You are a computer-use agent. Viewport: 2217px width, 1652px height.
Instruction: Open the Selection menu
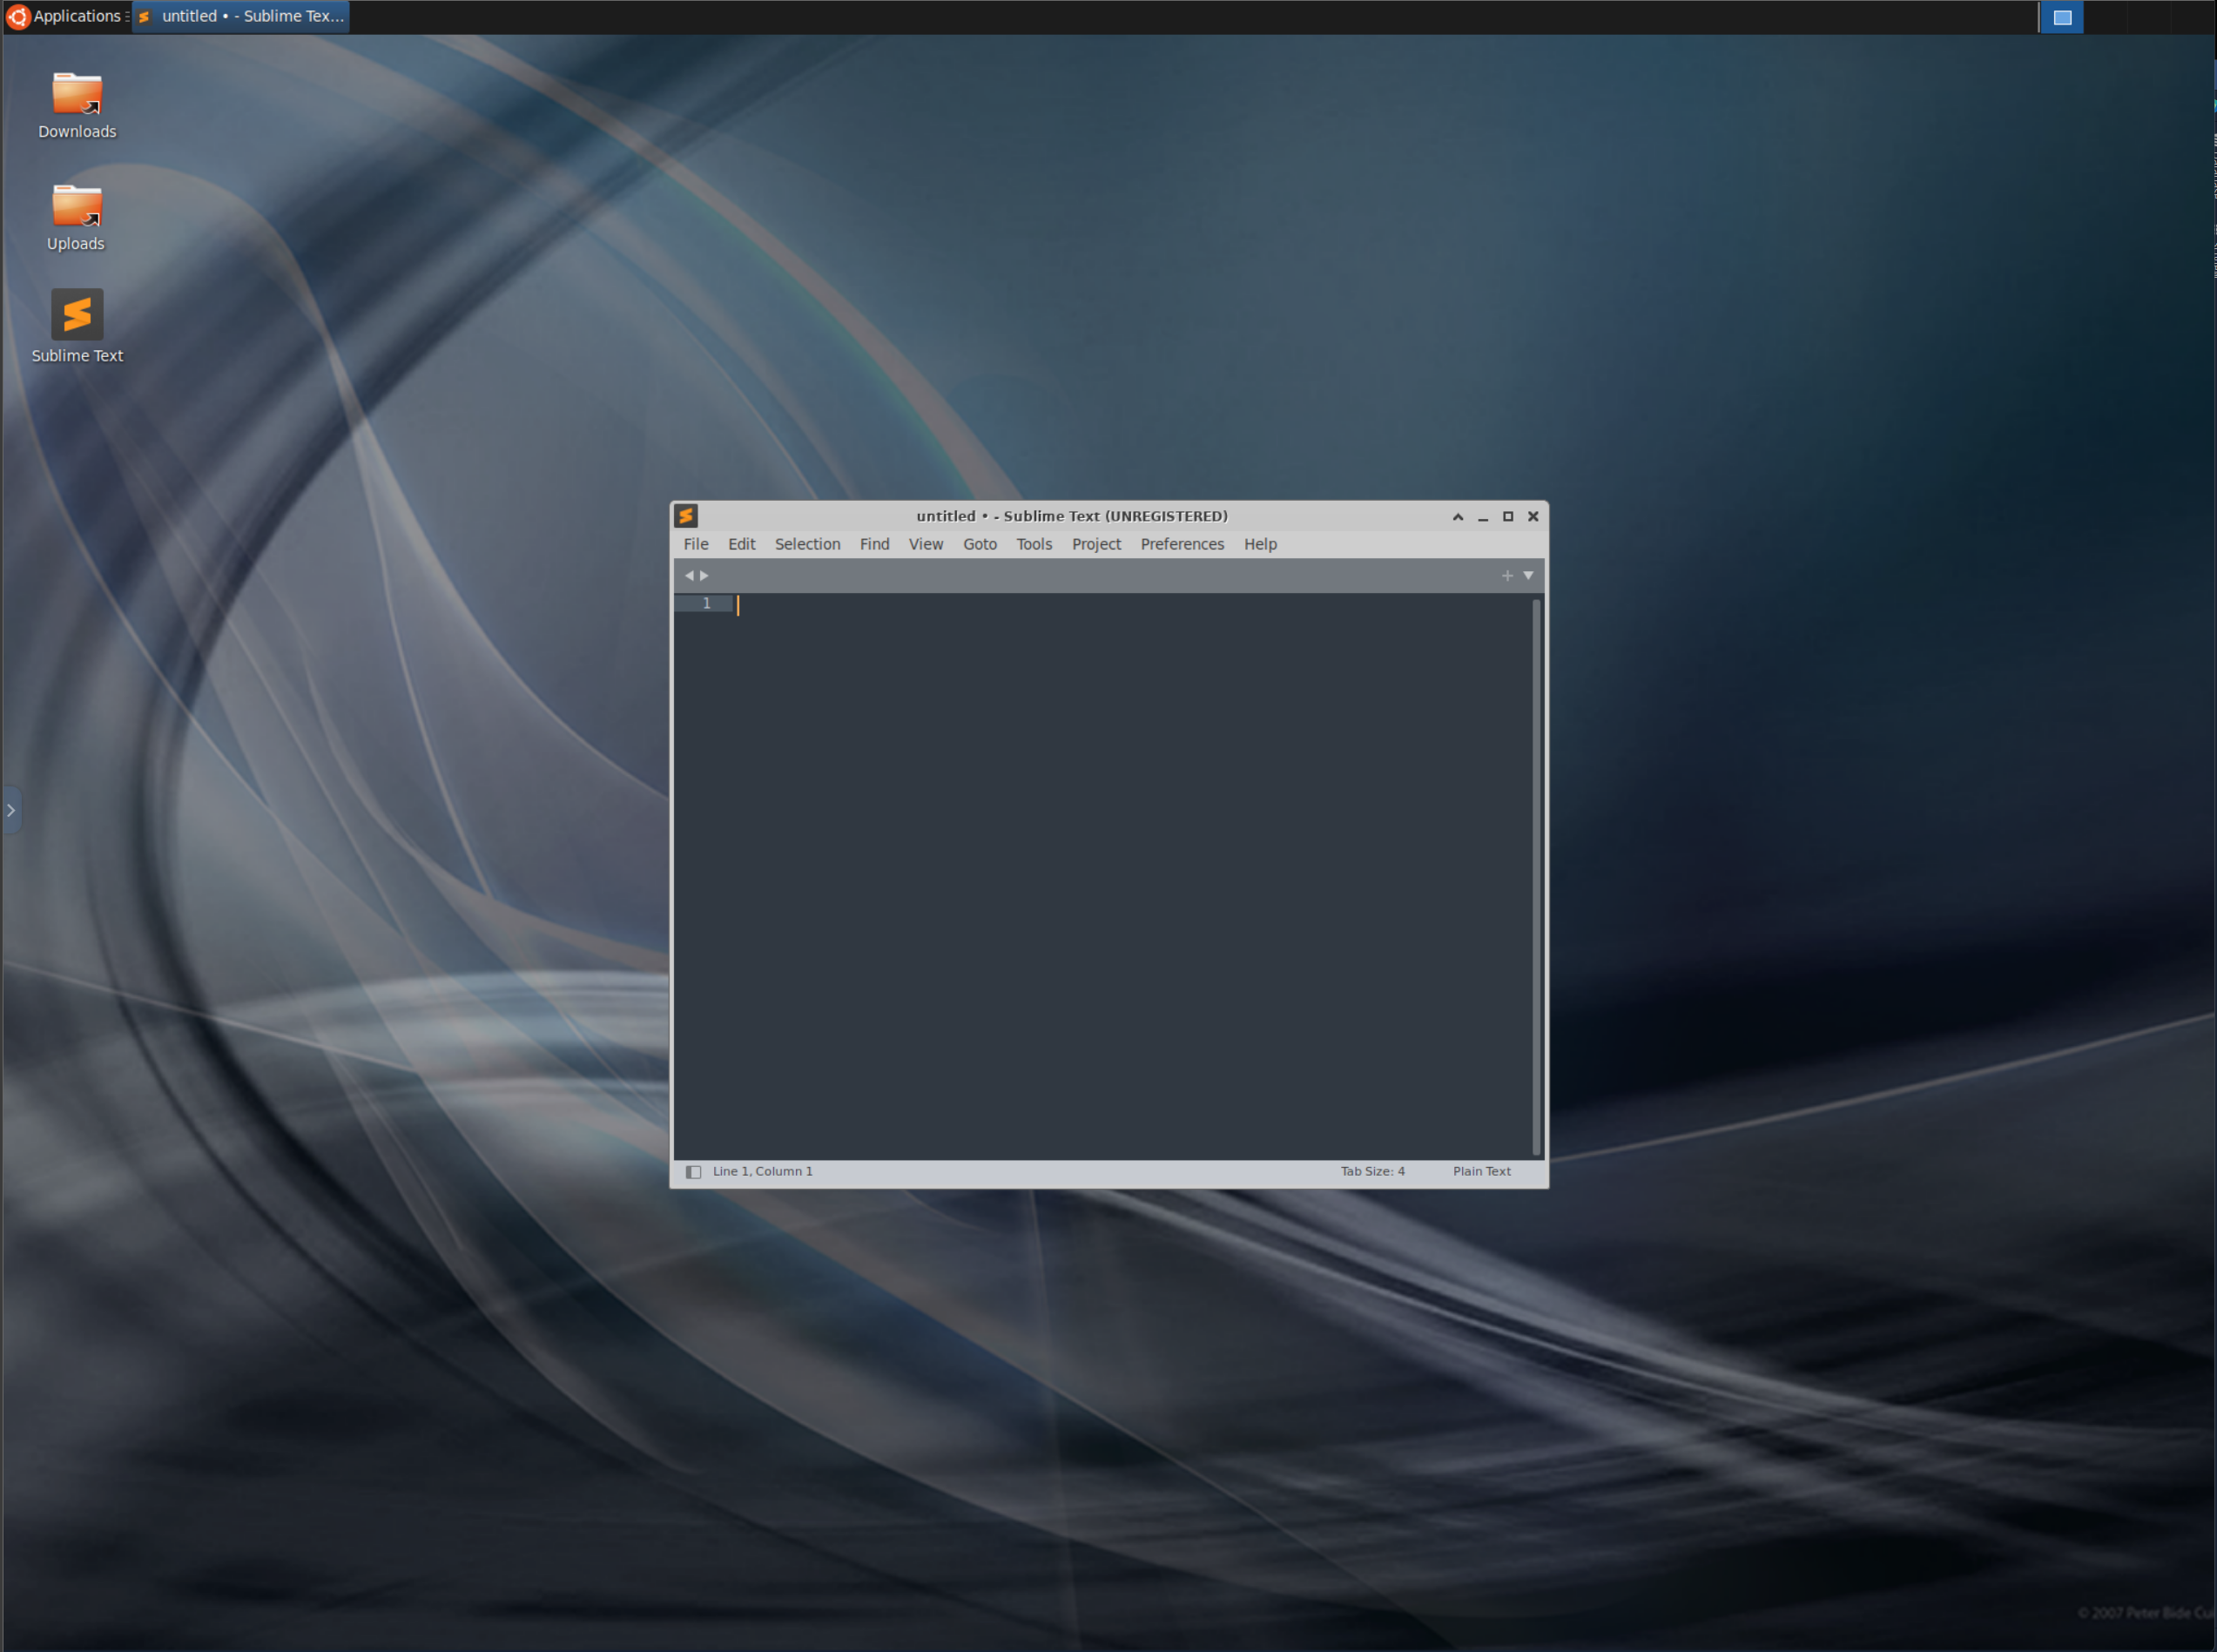coord(807,544)
